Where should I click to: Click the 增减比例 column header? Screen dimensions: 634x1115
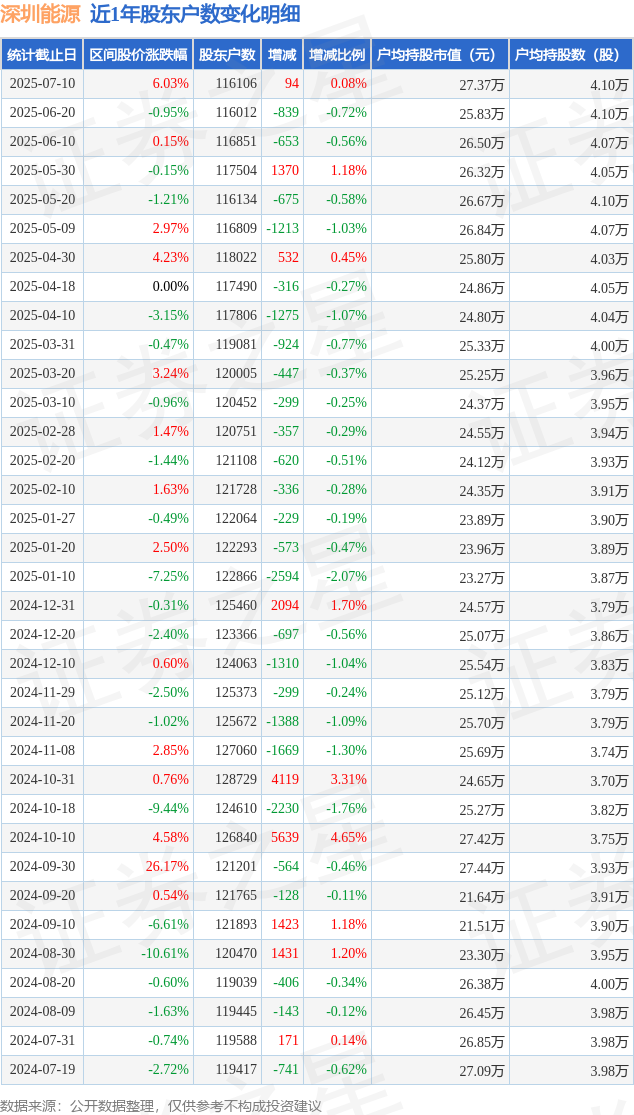coord(336,55)
